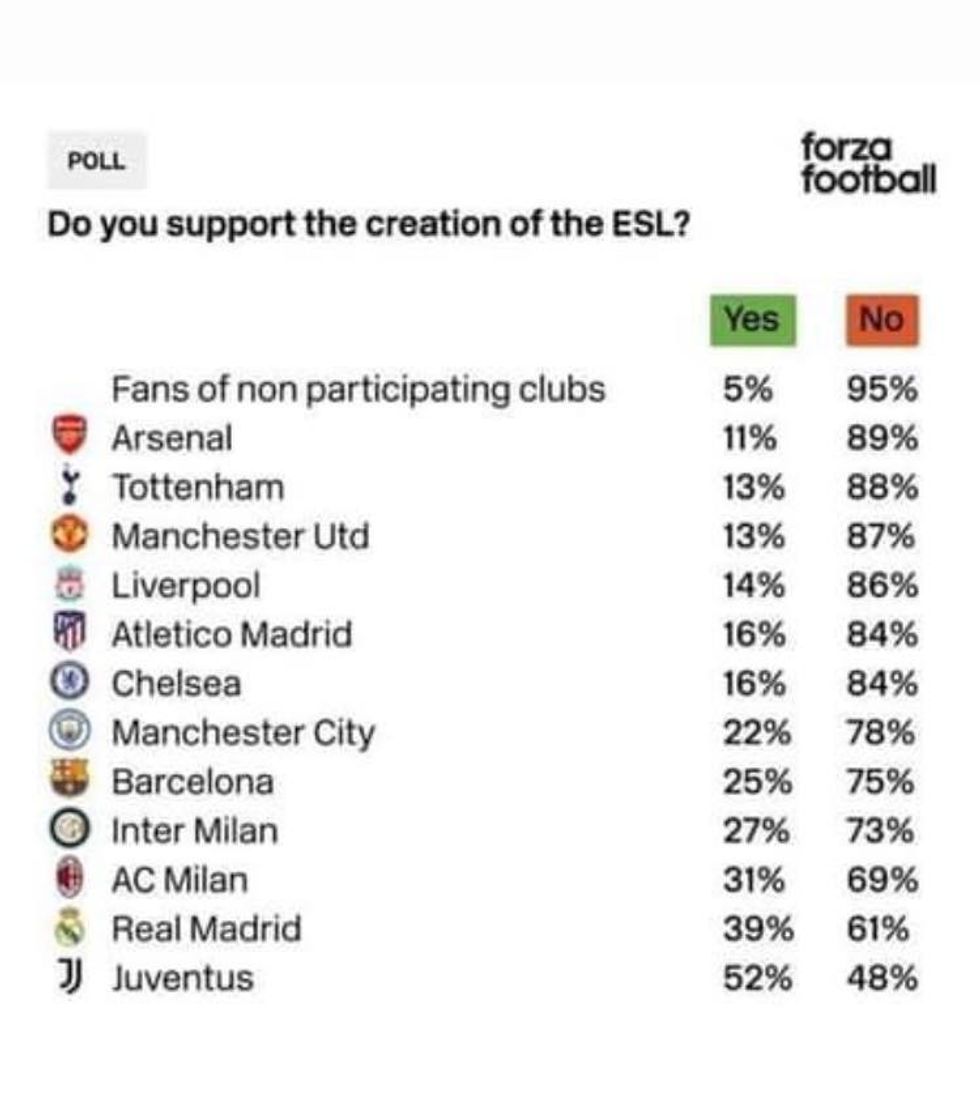Open the forza football logo
Viewport: 980px width, 1116px height.
(x=868, y=164)
